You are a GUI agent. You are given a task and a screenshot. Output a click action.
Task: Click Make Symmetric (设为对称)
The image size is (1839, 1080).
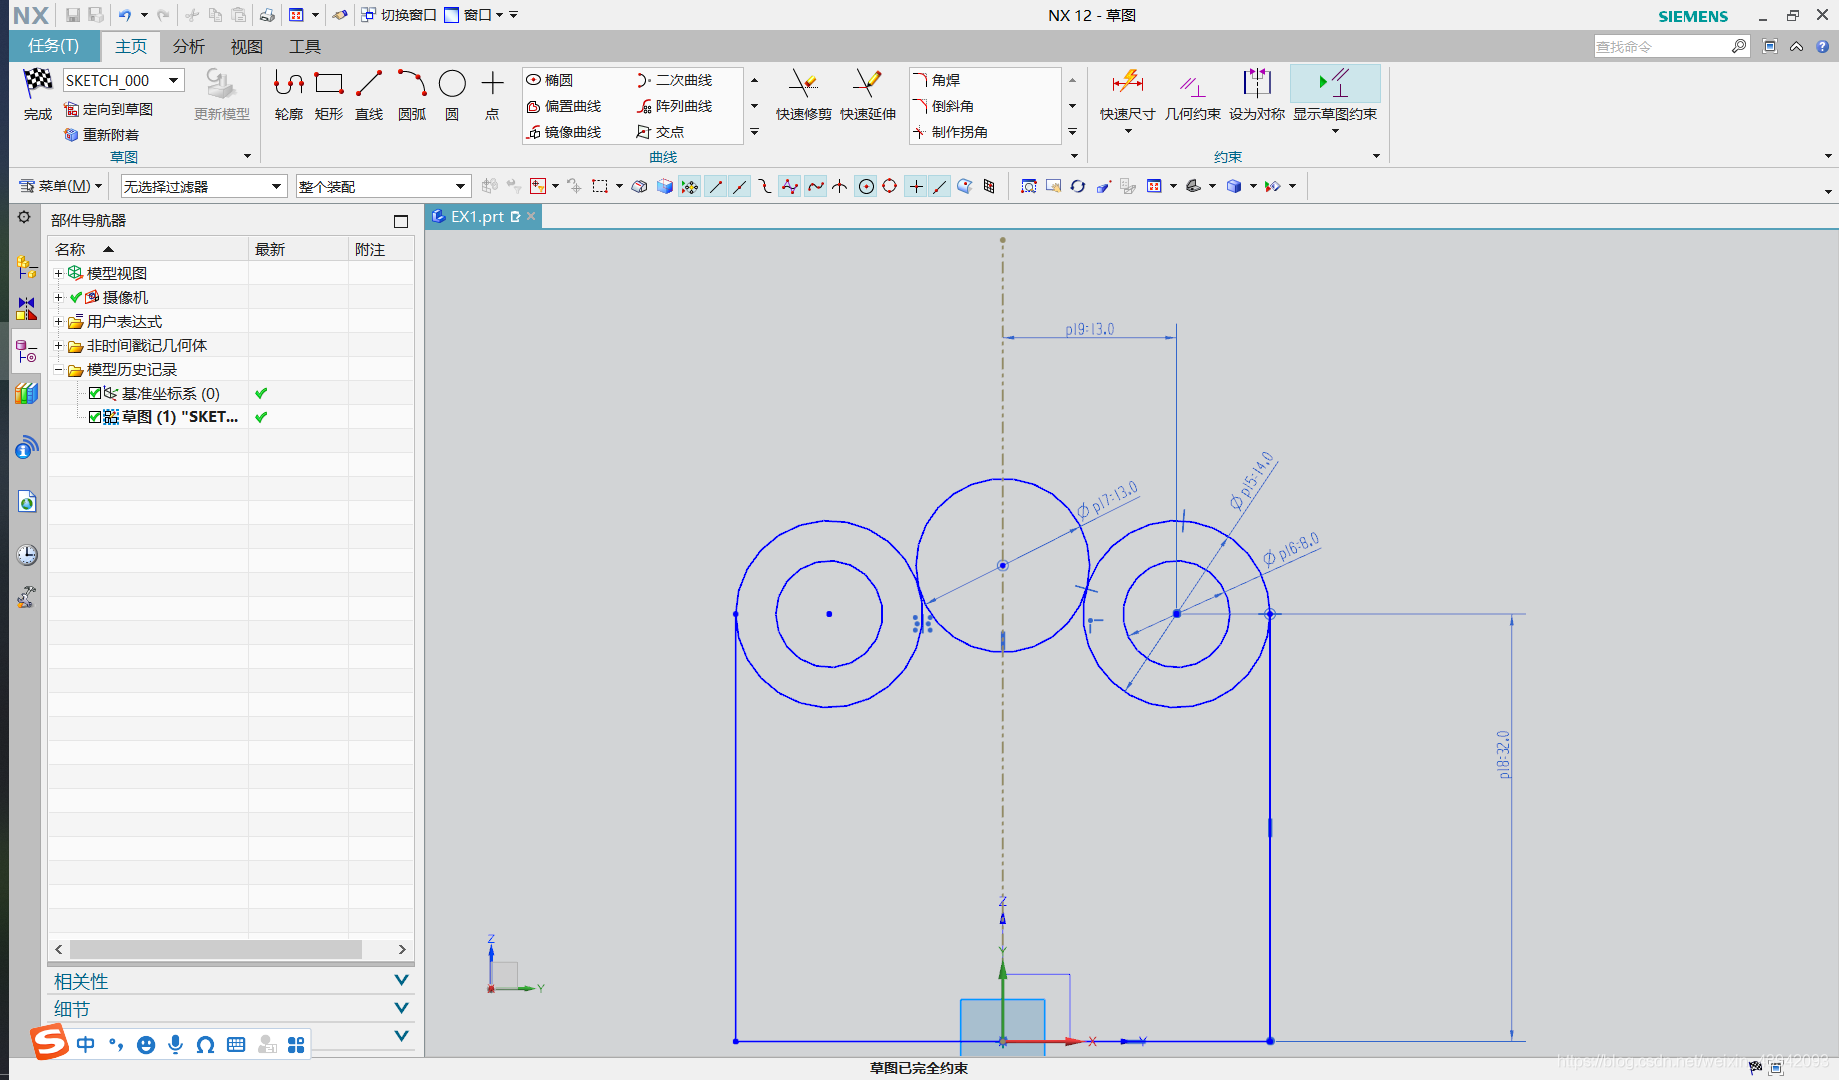point(1256,95)
